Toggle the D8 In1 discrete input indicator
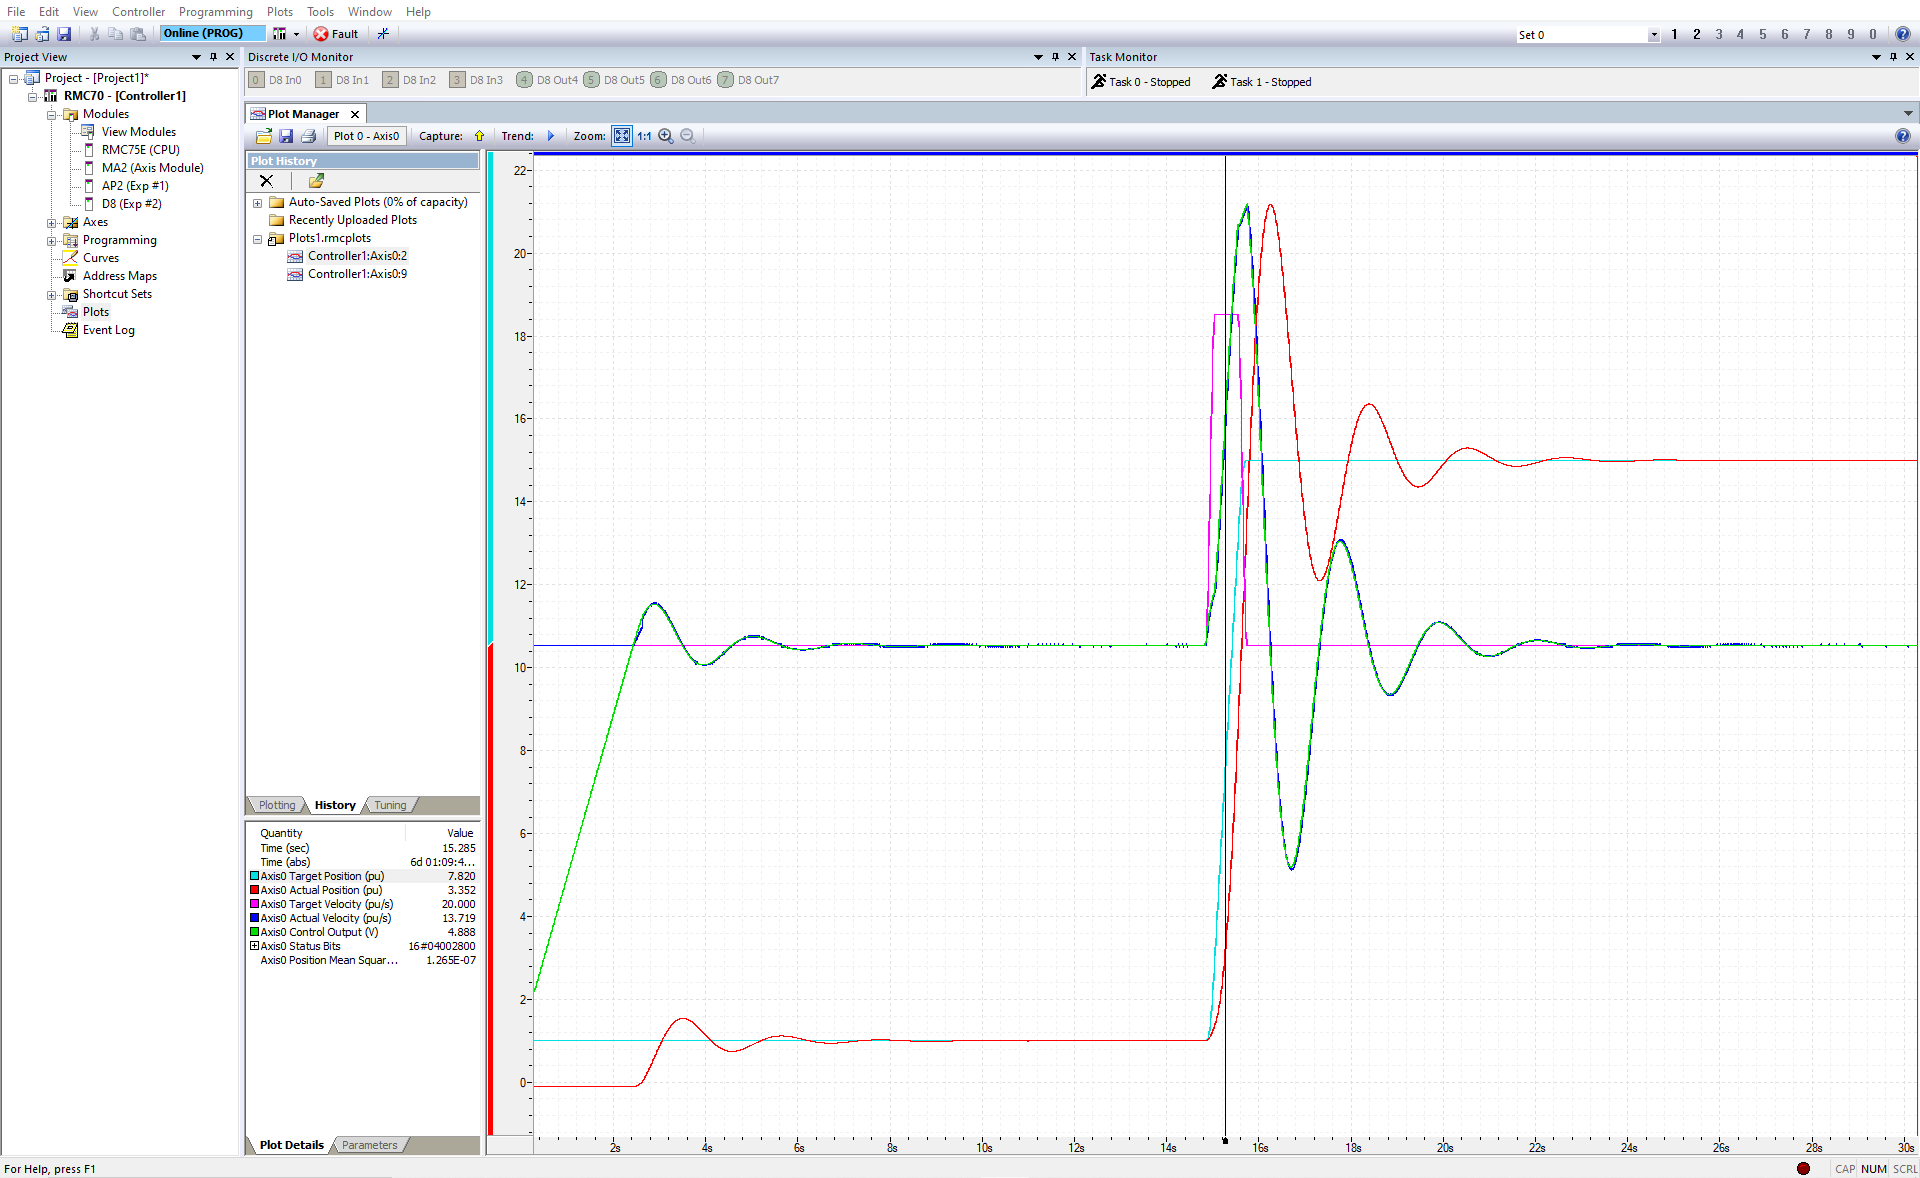 click(323, 80)
